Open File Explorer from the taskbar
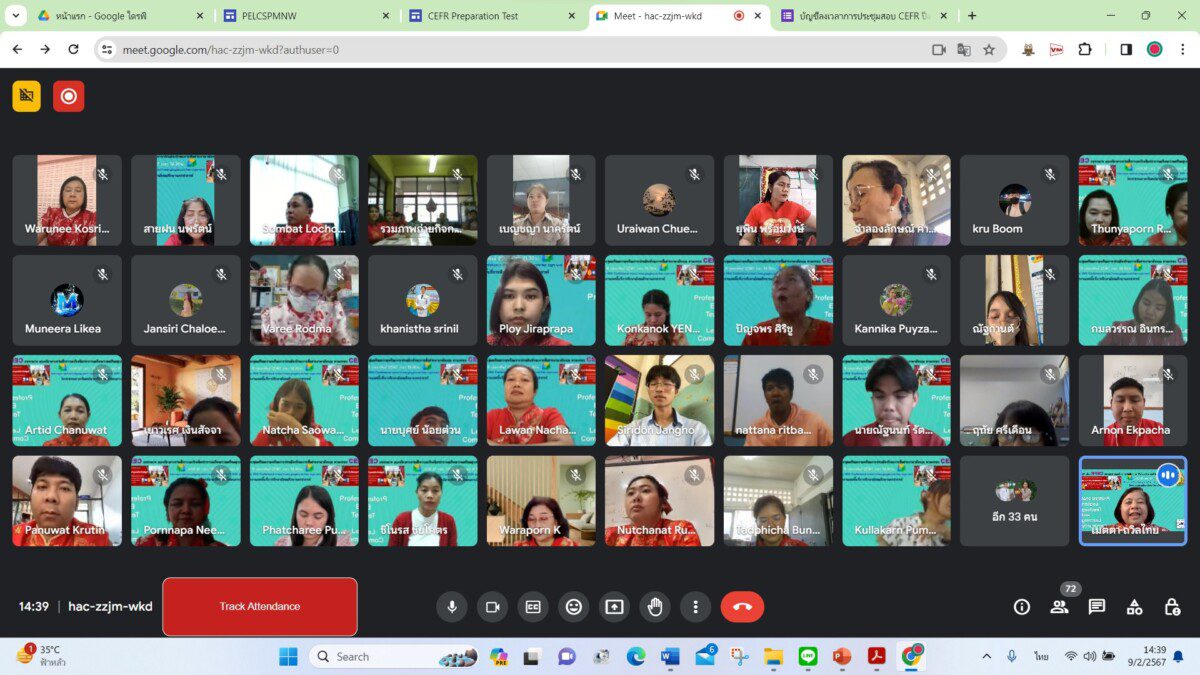Image resolution: width=1200 pixels, height=675 pixels. click(773, 656)
